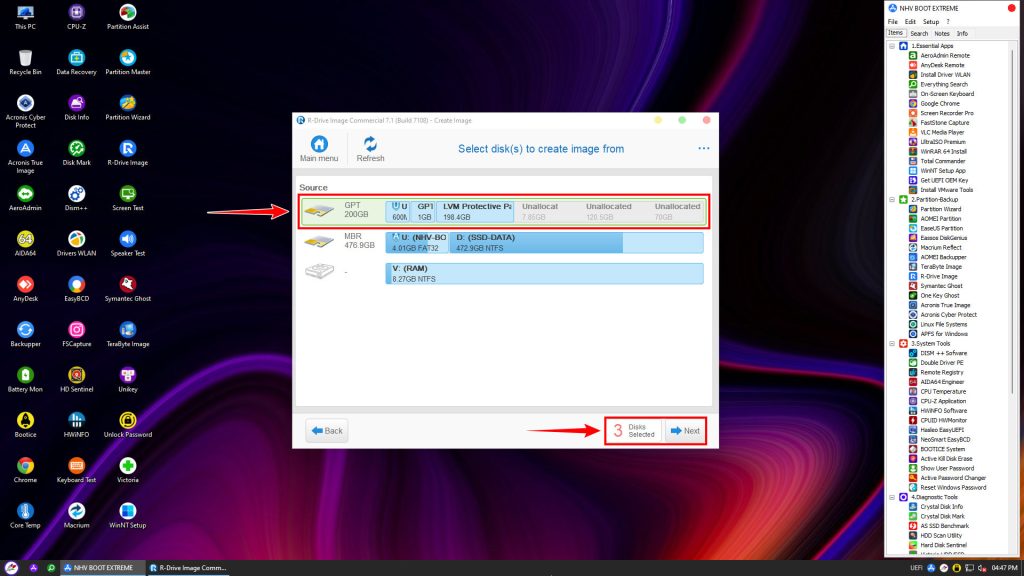Select the TeraByte Image desktop icon
Viewport: 1024px width, 576px height.
pos(127,334)
